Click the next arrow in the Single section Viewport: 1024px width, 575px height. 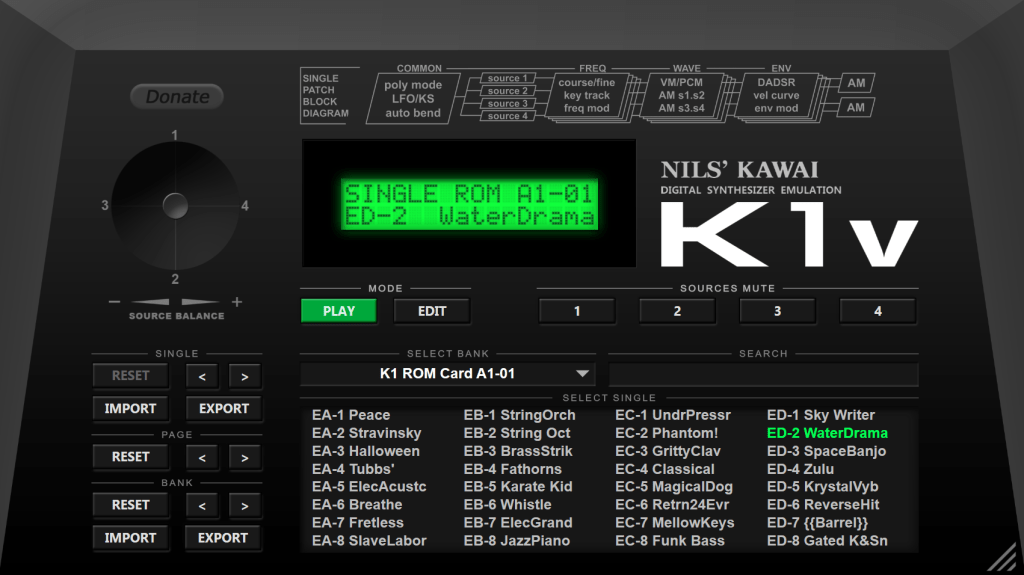click(x=244, y=376)
